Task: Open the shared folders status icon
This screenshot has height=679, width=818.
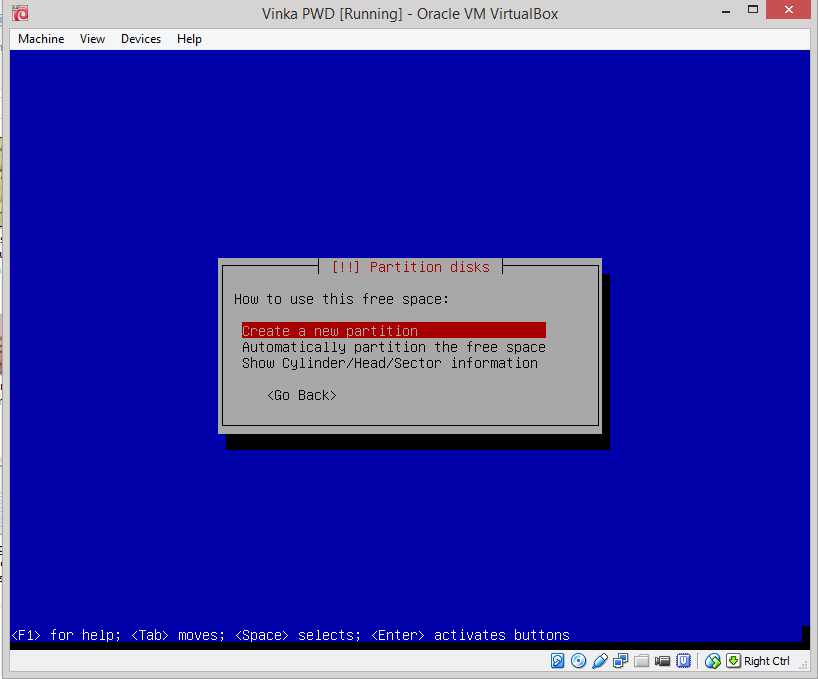Action: [641, 661]
